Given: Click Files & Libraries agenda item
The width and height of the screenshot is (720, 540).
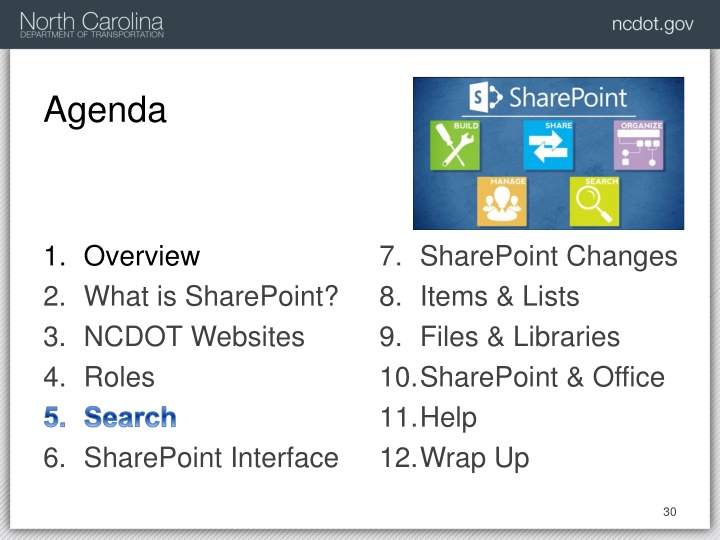Looking at the screenshot, I should 520,336.
